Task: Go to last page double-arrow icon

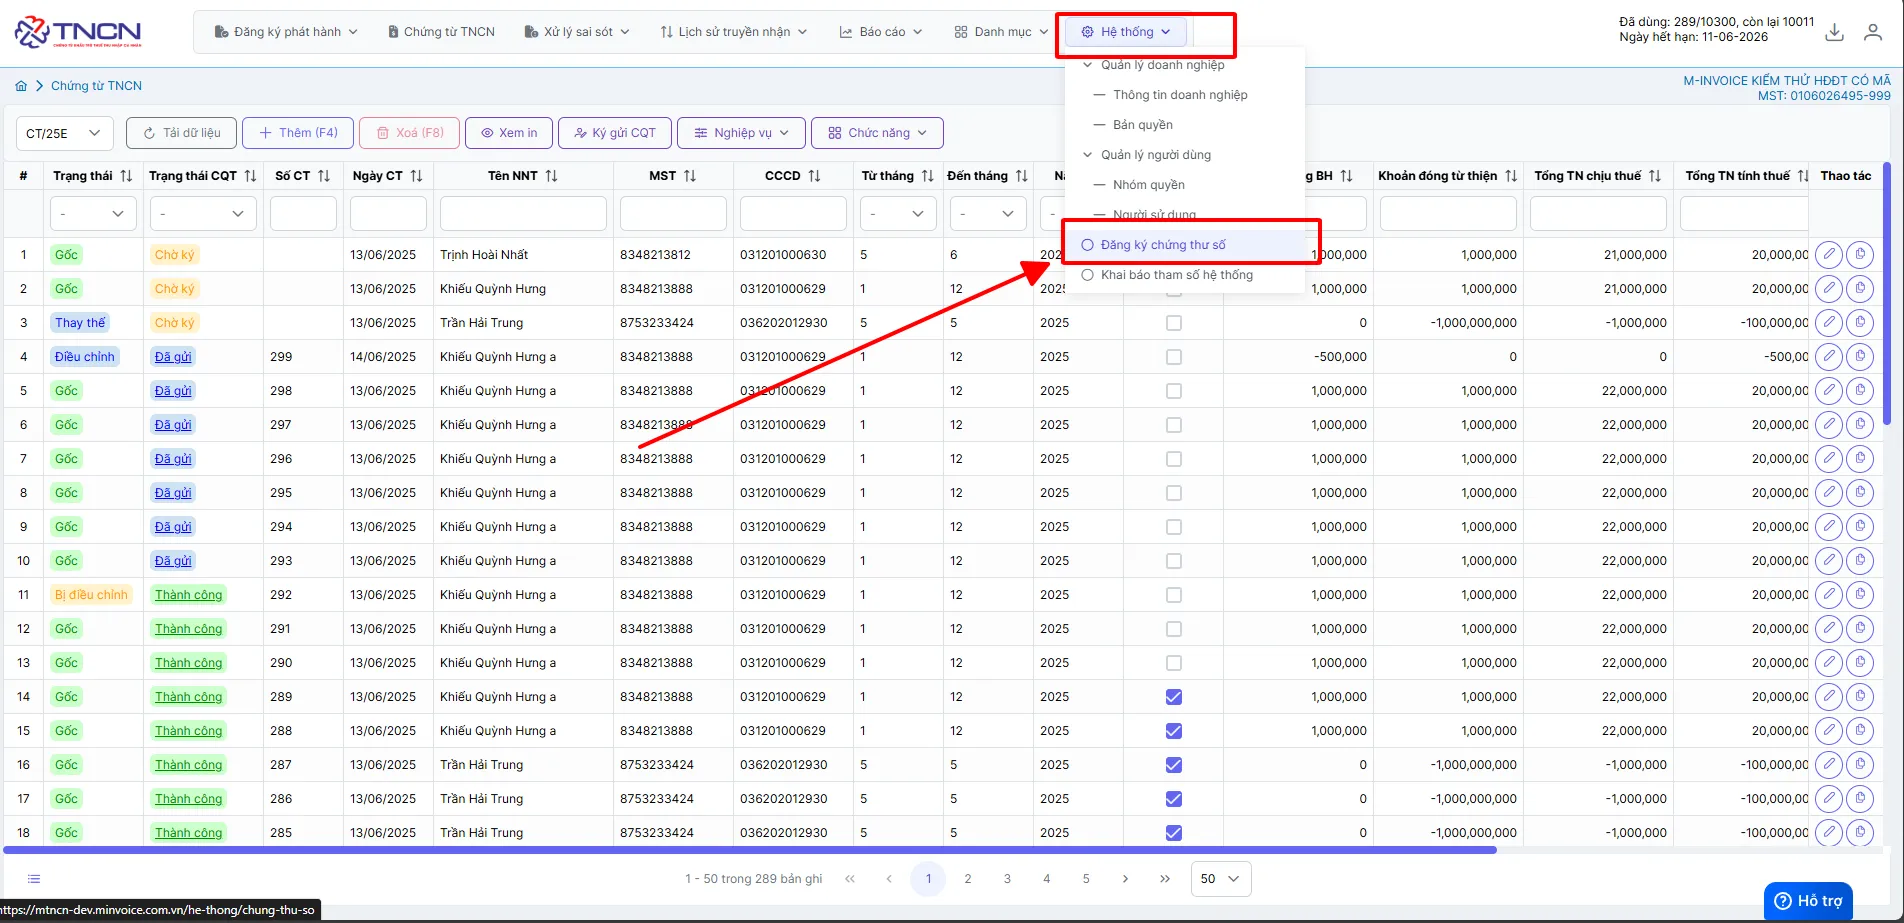Action: [1165, 879]
